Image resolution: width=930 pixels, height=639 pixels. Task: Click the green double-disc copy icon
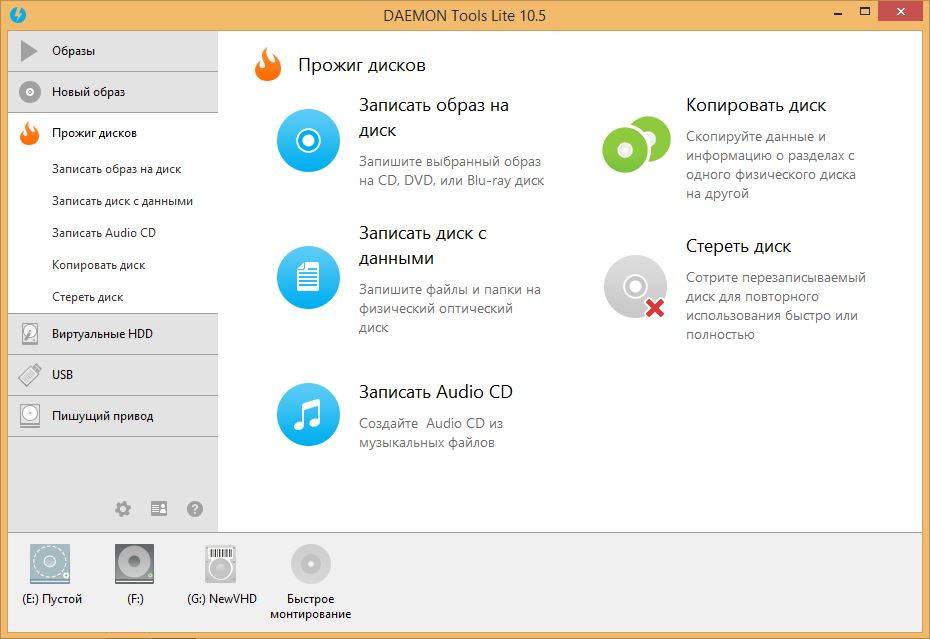pyautogui.click(x=636, y=144)
